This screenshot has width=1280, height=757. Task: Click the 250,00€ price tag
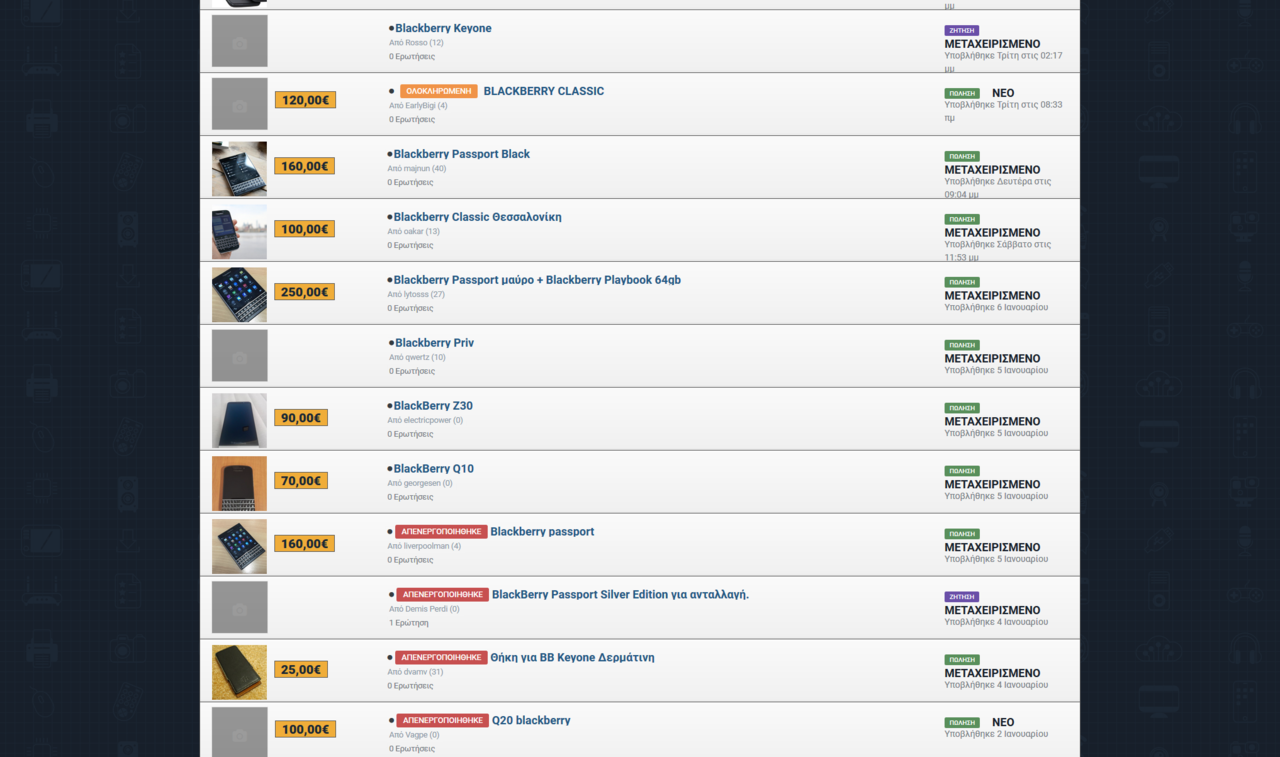[305, 292]
